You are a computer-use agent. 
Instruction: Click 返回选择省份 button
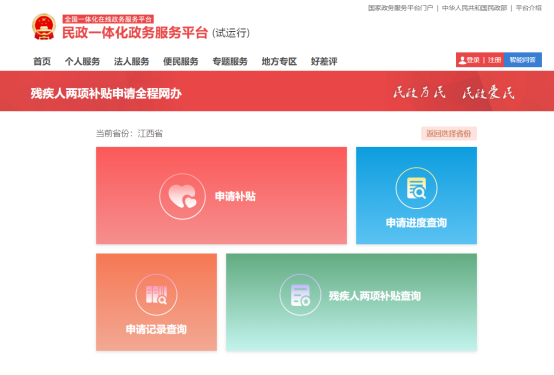(x=449, y=134)
